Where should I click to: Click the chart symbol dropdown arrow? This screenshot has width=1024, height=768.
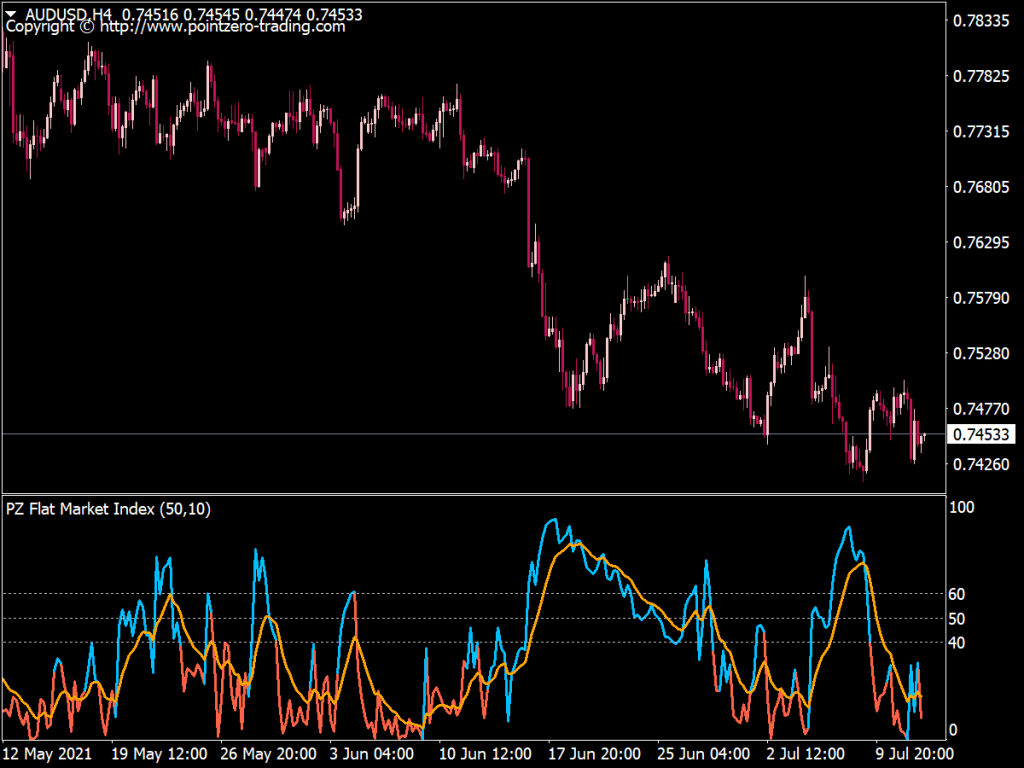click(x=9, y=12)
